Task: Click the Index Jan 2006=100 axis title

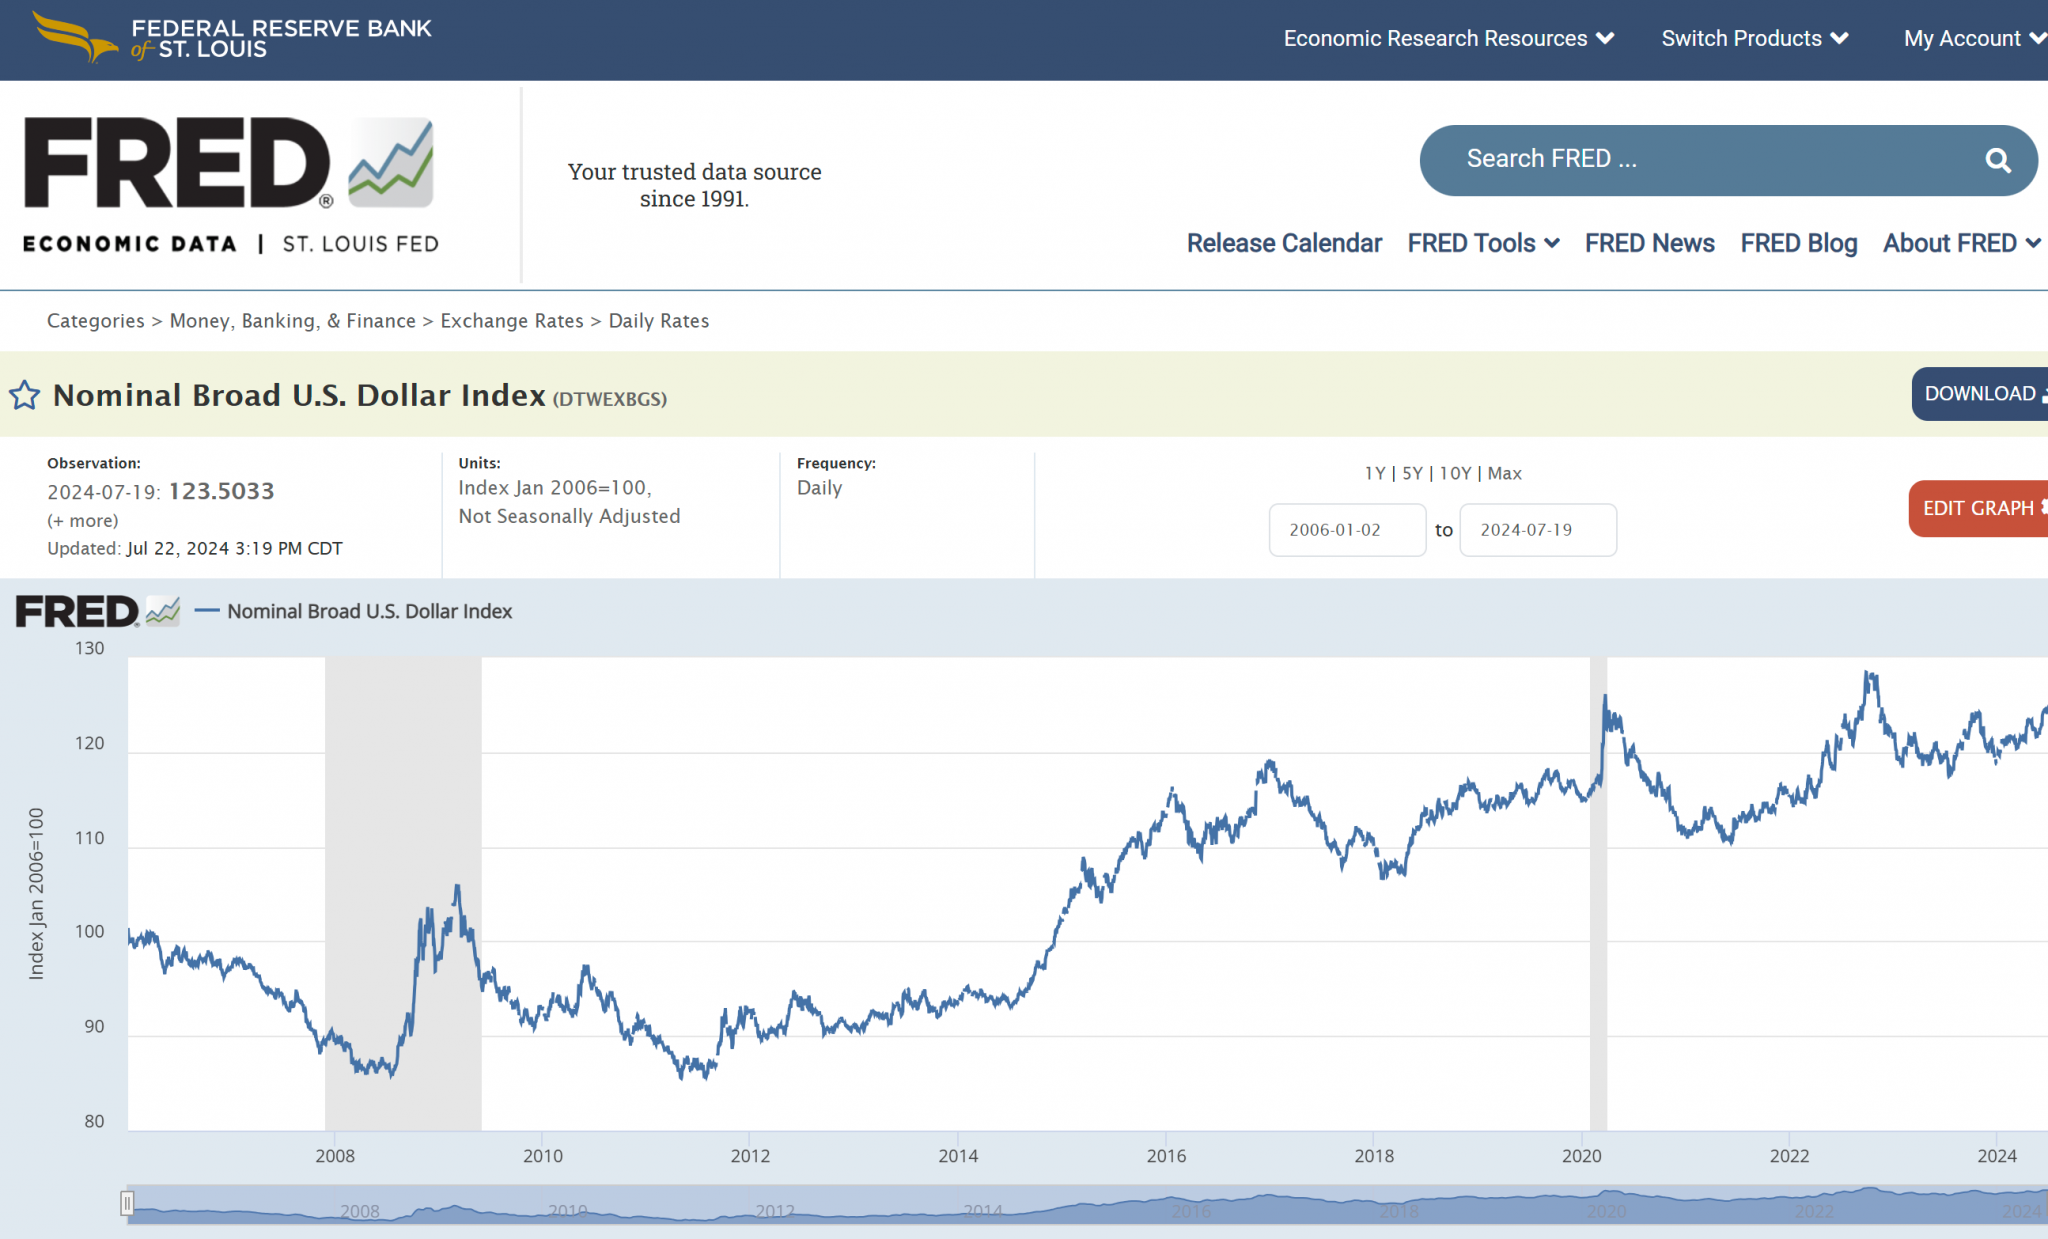Action: tap(36, 893)
